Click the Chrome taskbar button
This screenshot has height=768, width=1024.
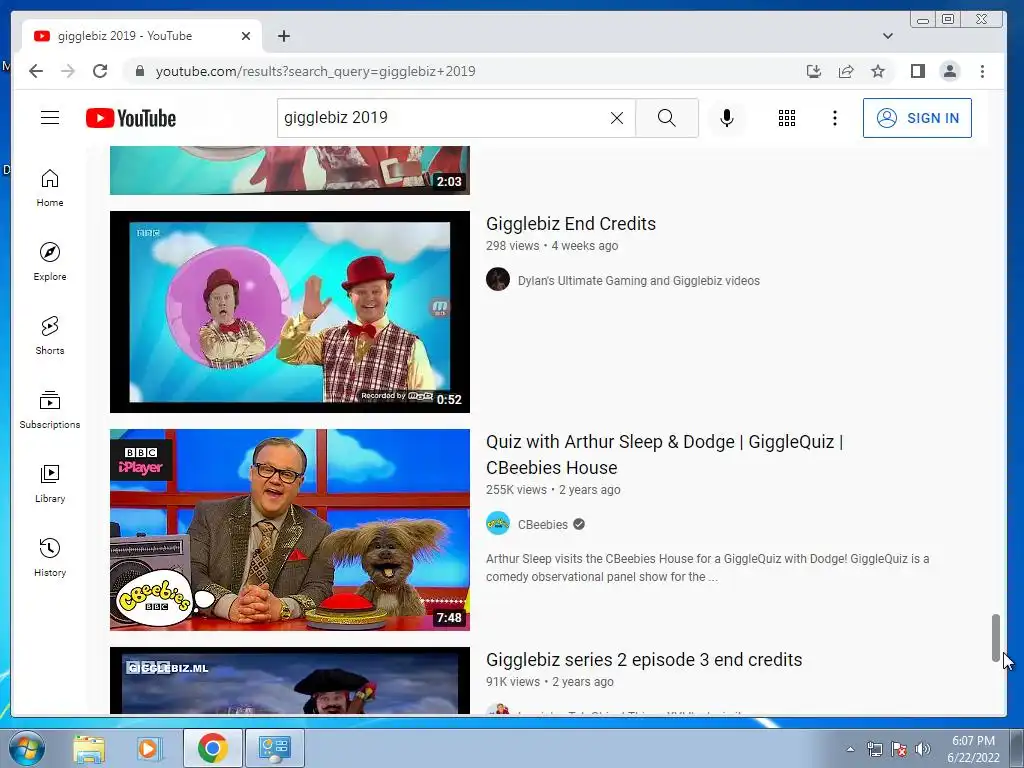212,748
